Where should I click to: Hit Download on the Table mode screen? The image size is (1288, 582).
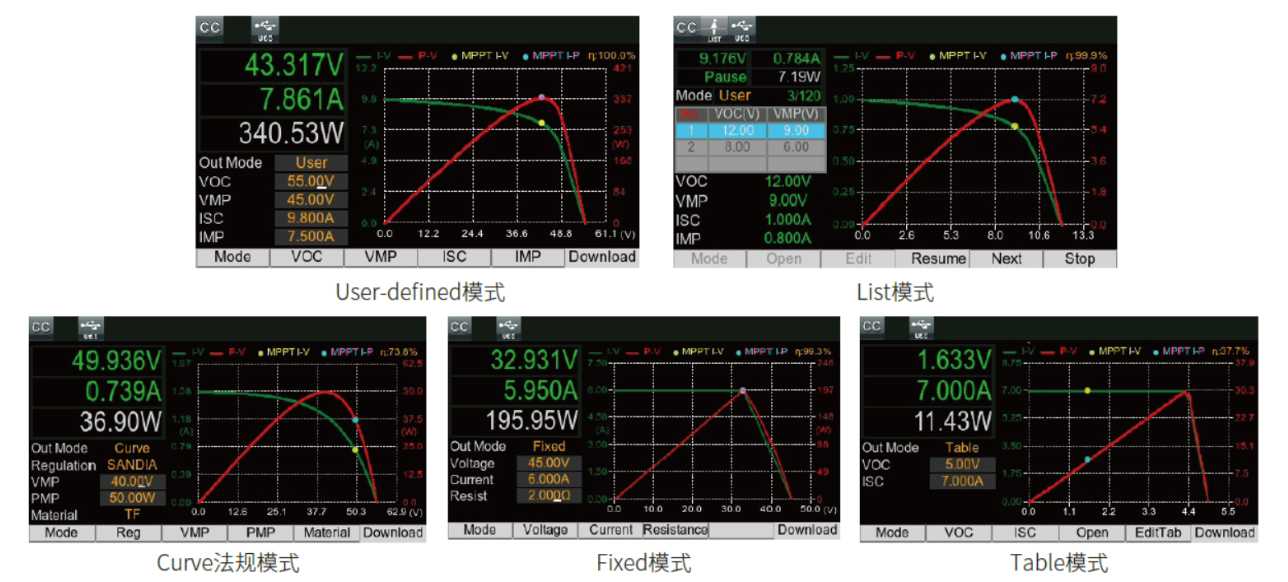tap(1224, 532)
